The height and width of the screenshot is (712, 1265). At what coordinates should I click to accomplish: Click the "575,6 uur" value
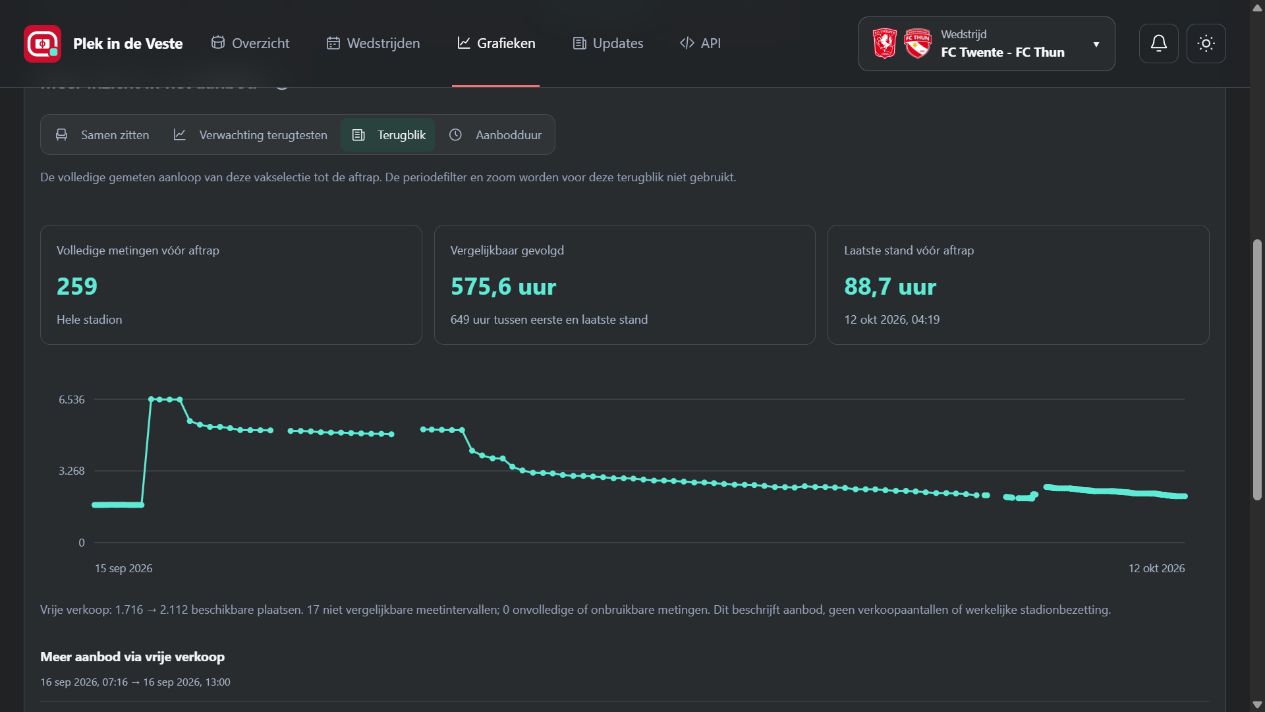(503, 287)
